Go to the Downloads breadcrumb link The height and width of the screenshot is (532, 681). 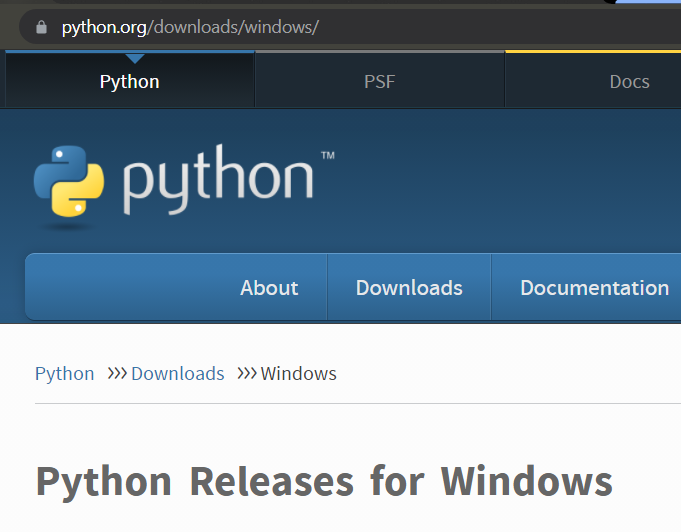[x=178, y=373]
